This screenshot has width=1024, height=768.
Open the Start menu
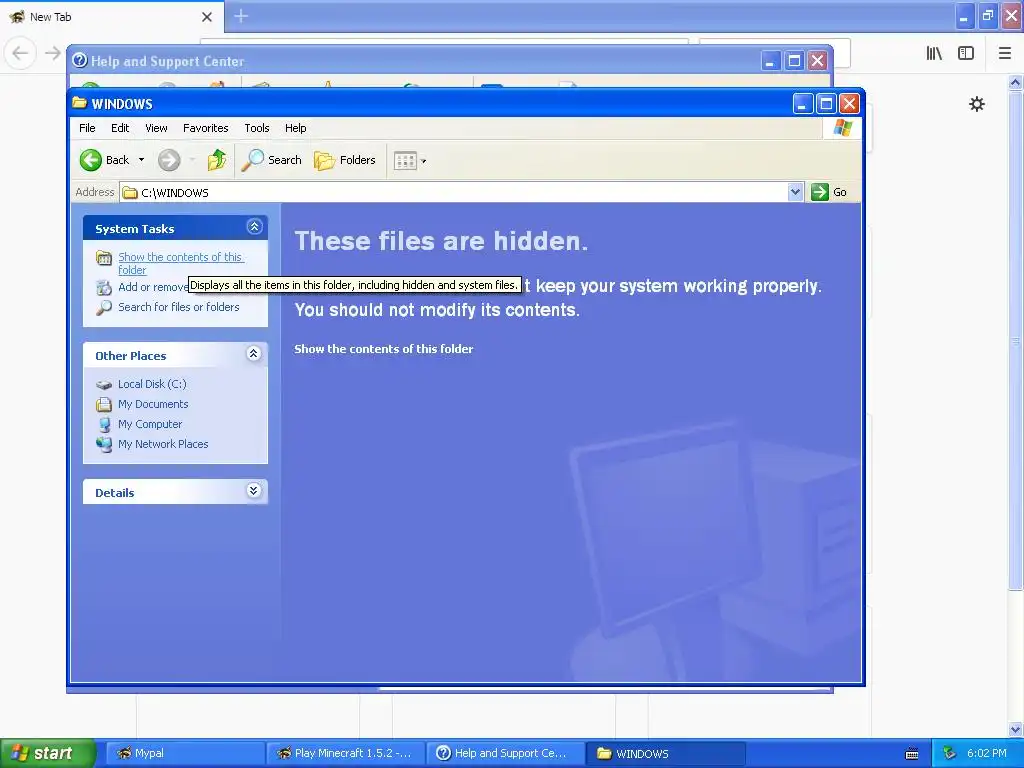click(47, 754)
